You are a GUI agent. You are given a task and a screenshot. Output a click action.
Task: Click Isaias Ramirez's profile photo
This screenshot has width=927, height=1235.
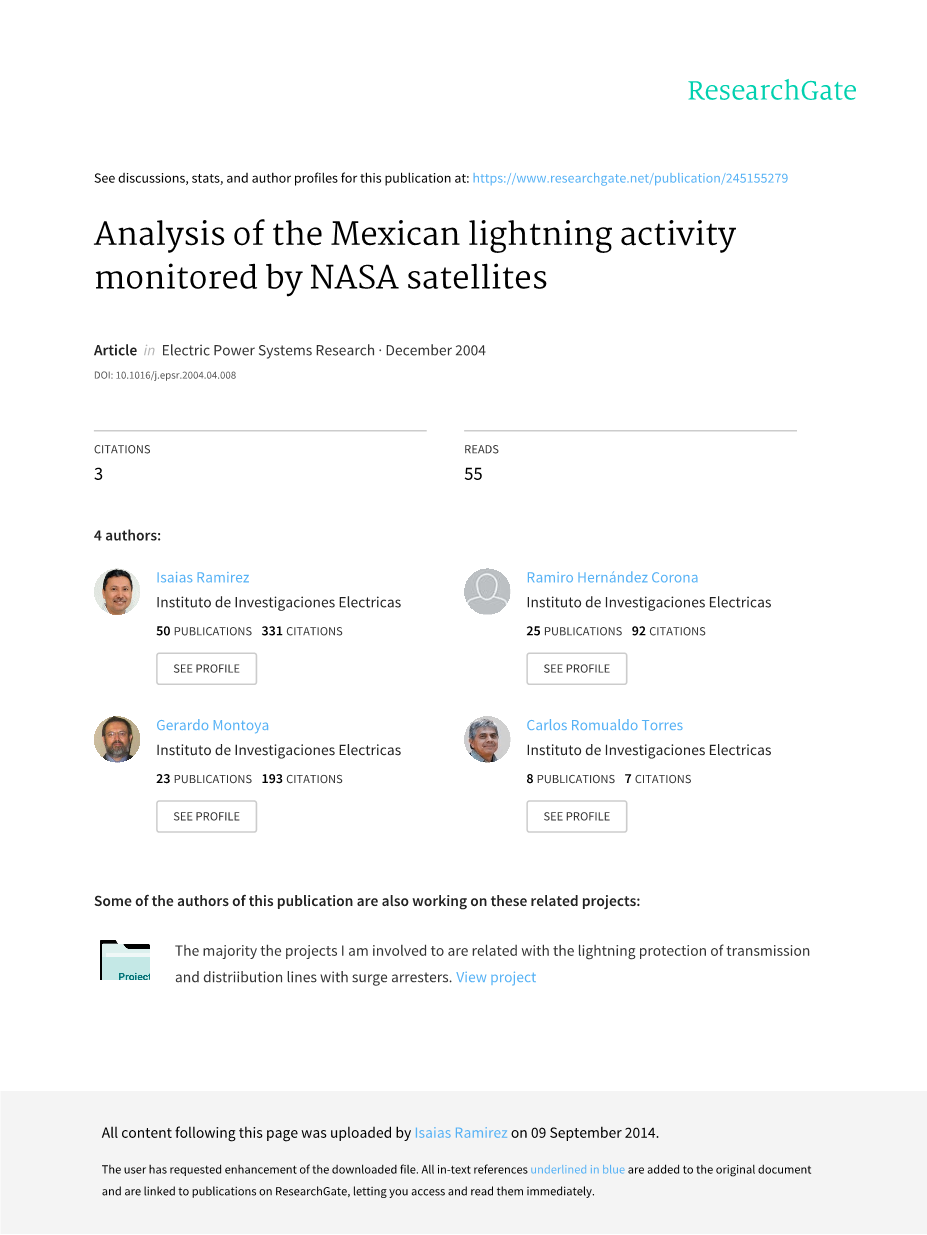point(117,592)
